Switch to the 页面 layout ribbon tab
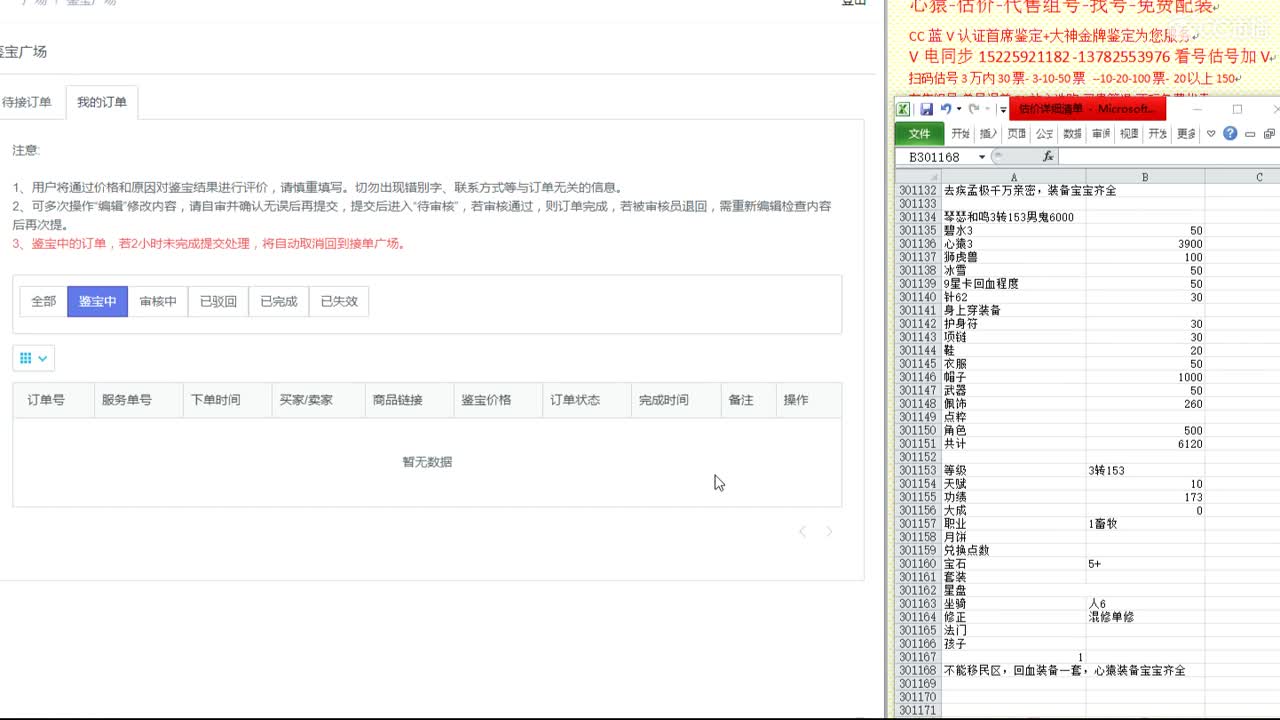 (1017, 134)
